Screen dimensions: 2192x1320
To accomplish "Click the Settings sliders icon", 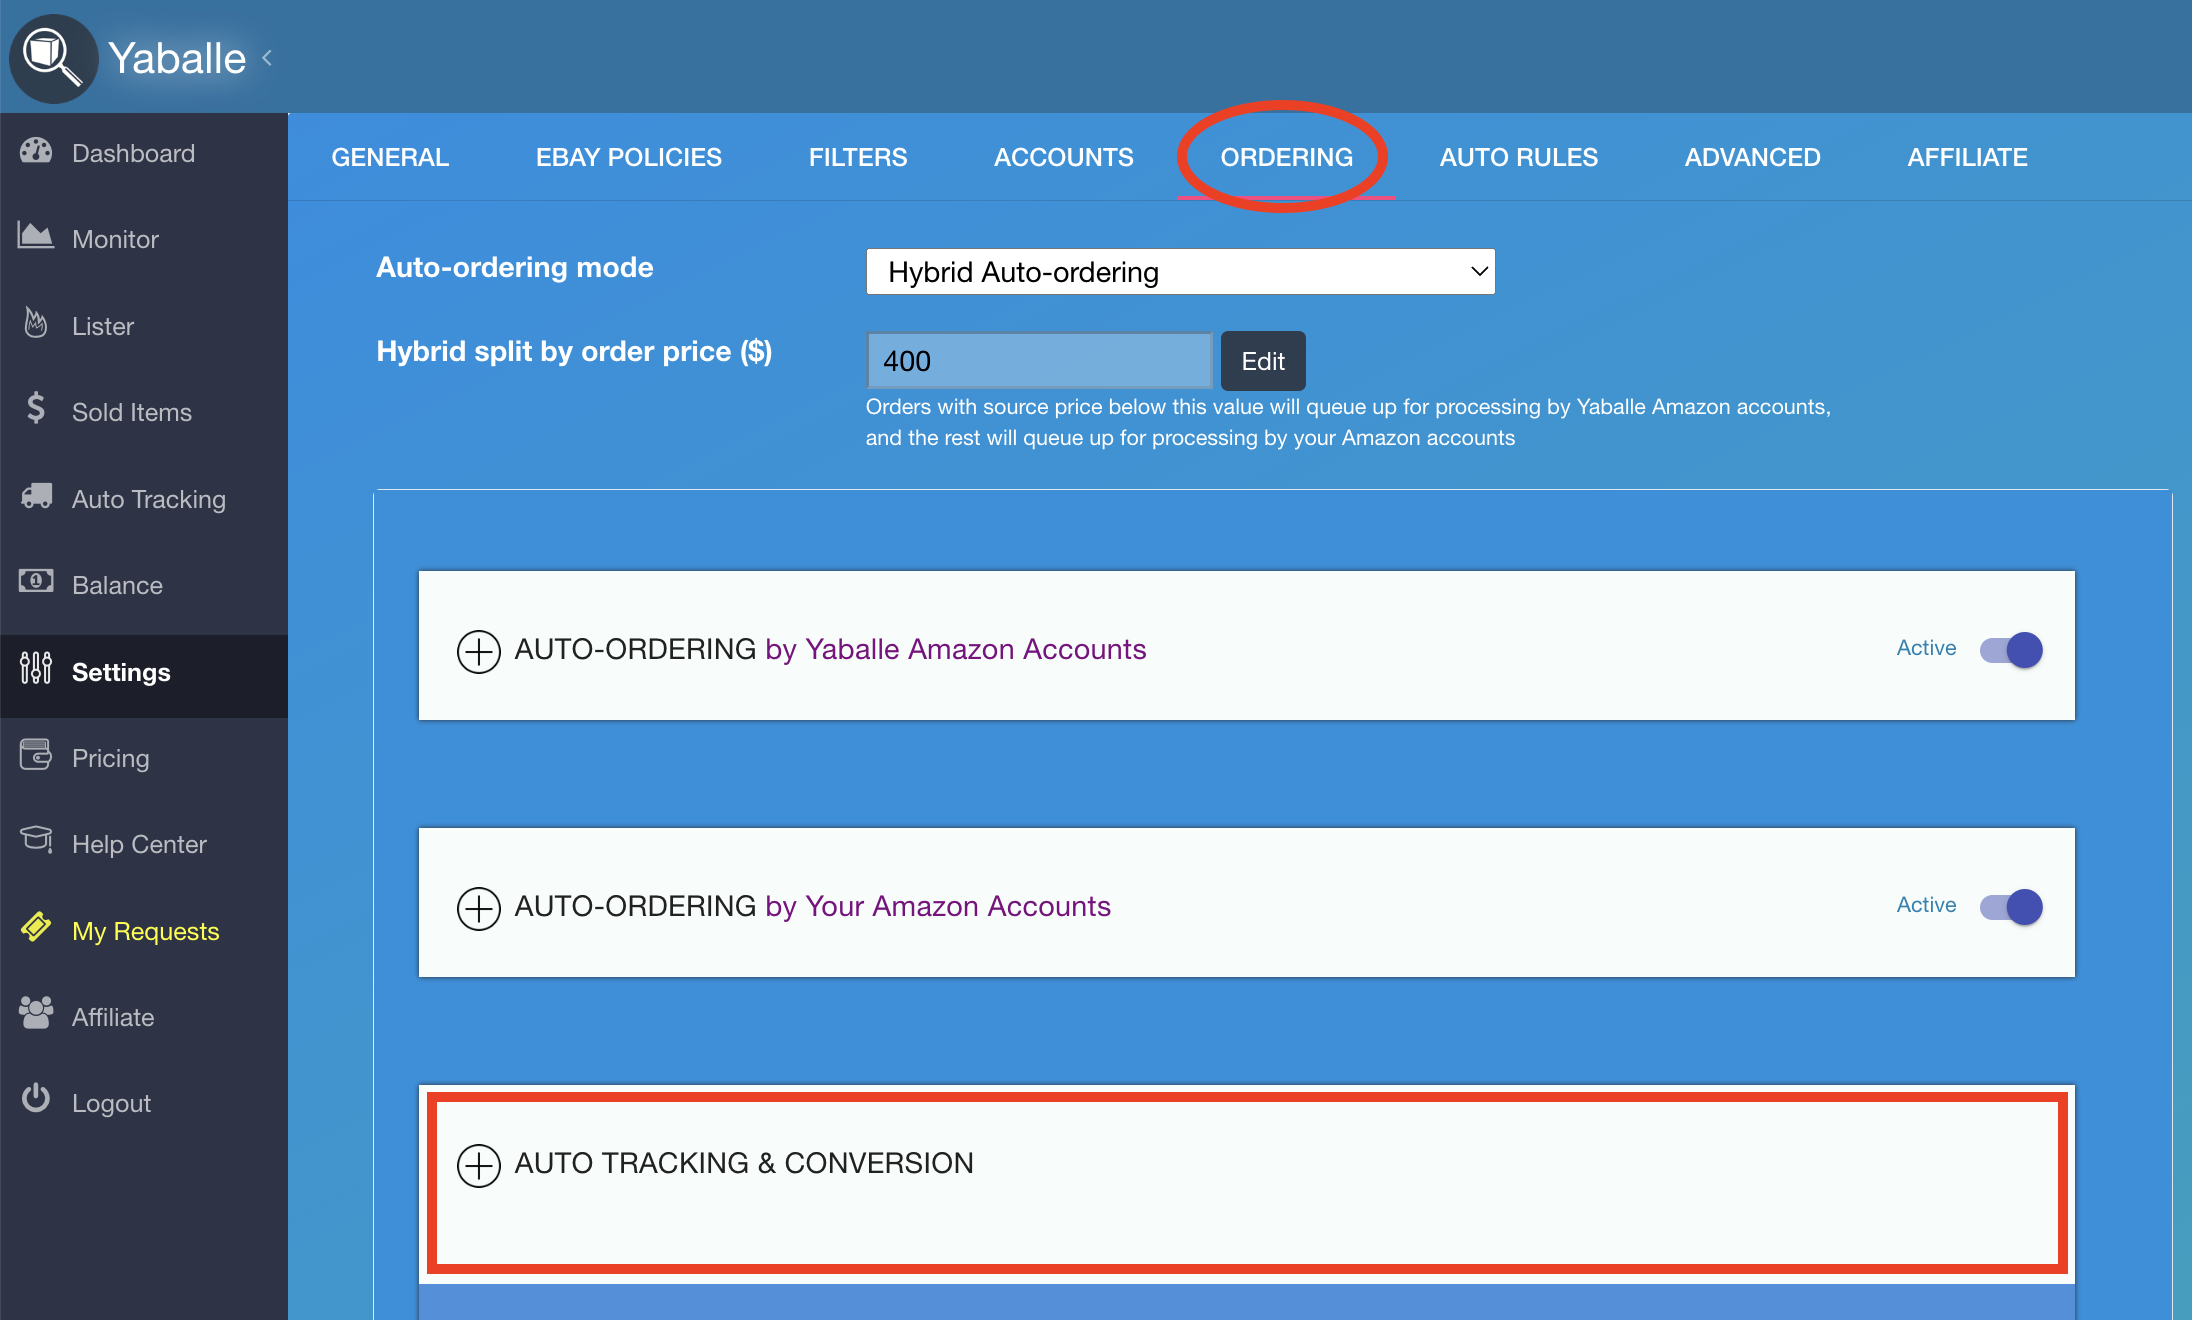I will click(36, 668).
